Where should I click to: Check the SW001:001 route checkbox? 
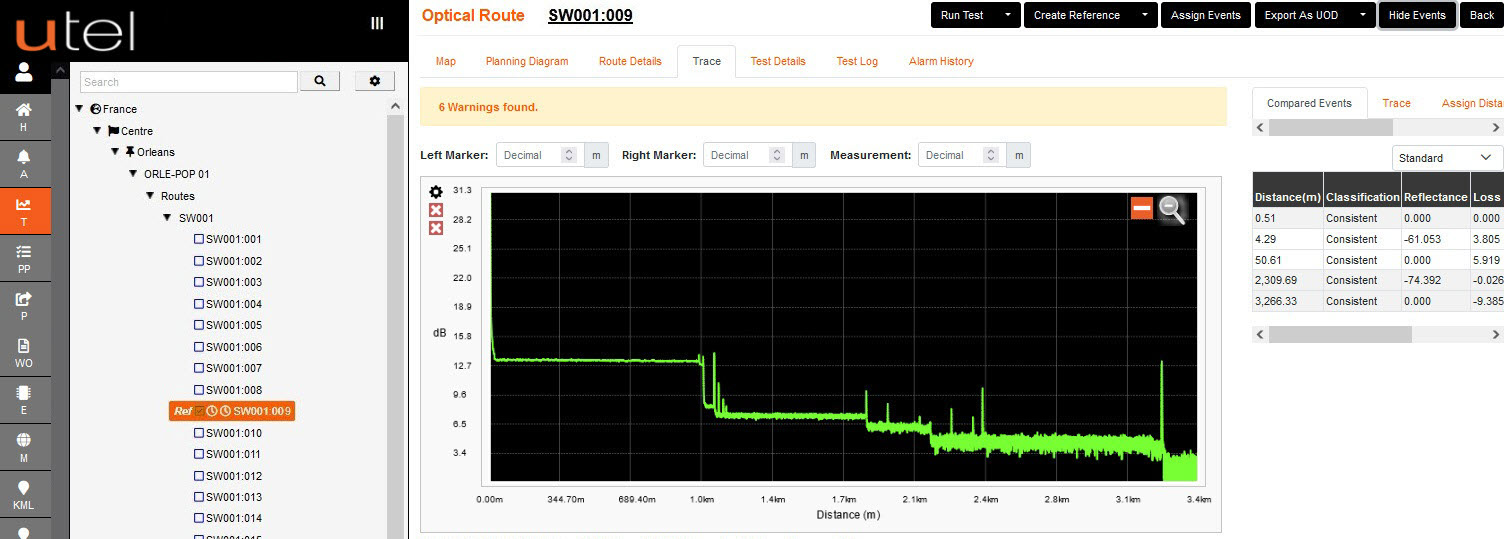pos(199,239)
